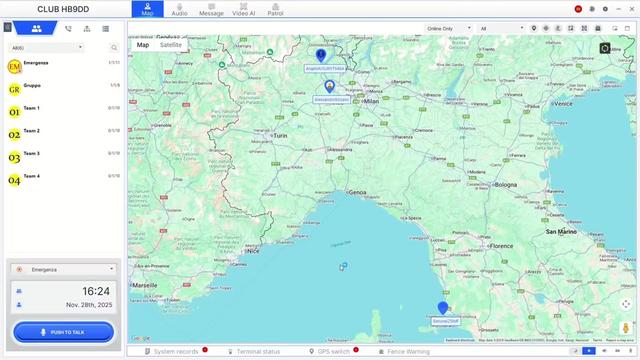
Task: Click the map marker with avatar near Milan
Action: tap(329, 86)
